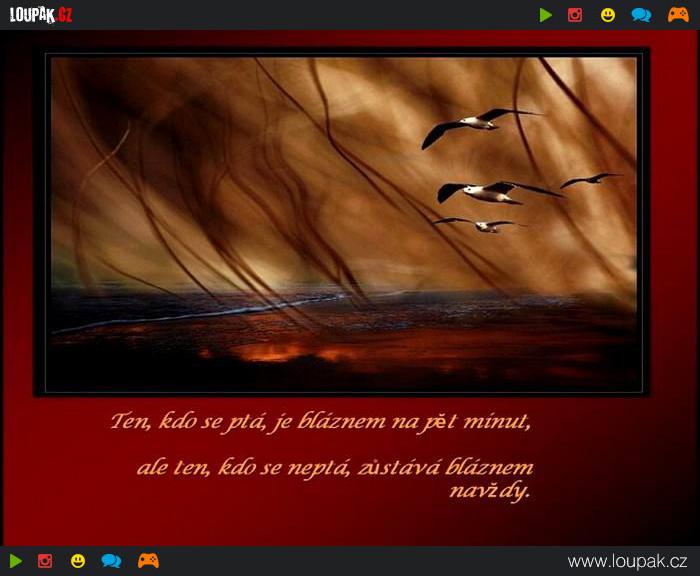
Task: Click the top seagull with spread wings
Action: pos(480,125)
